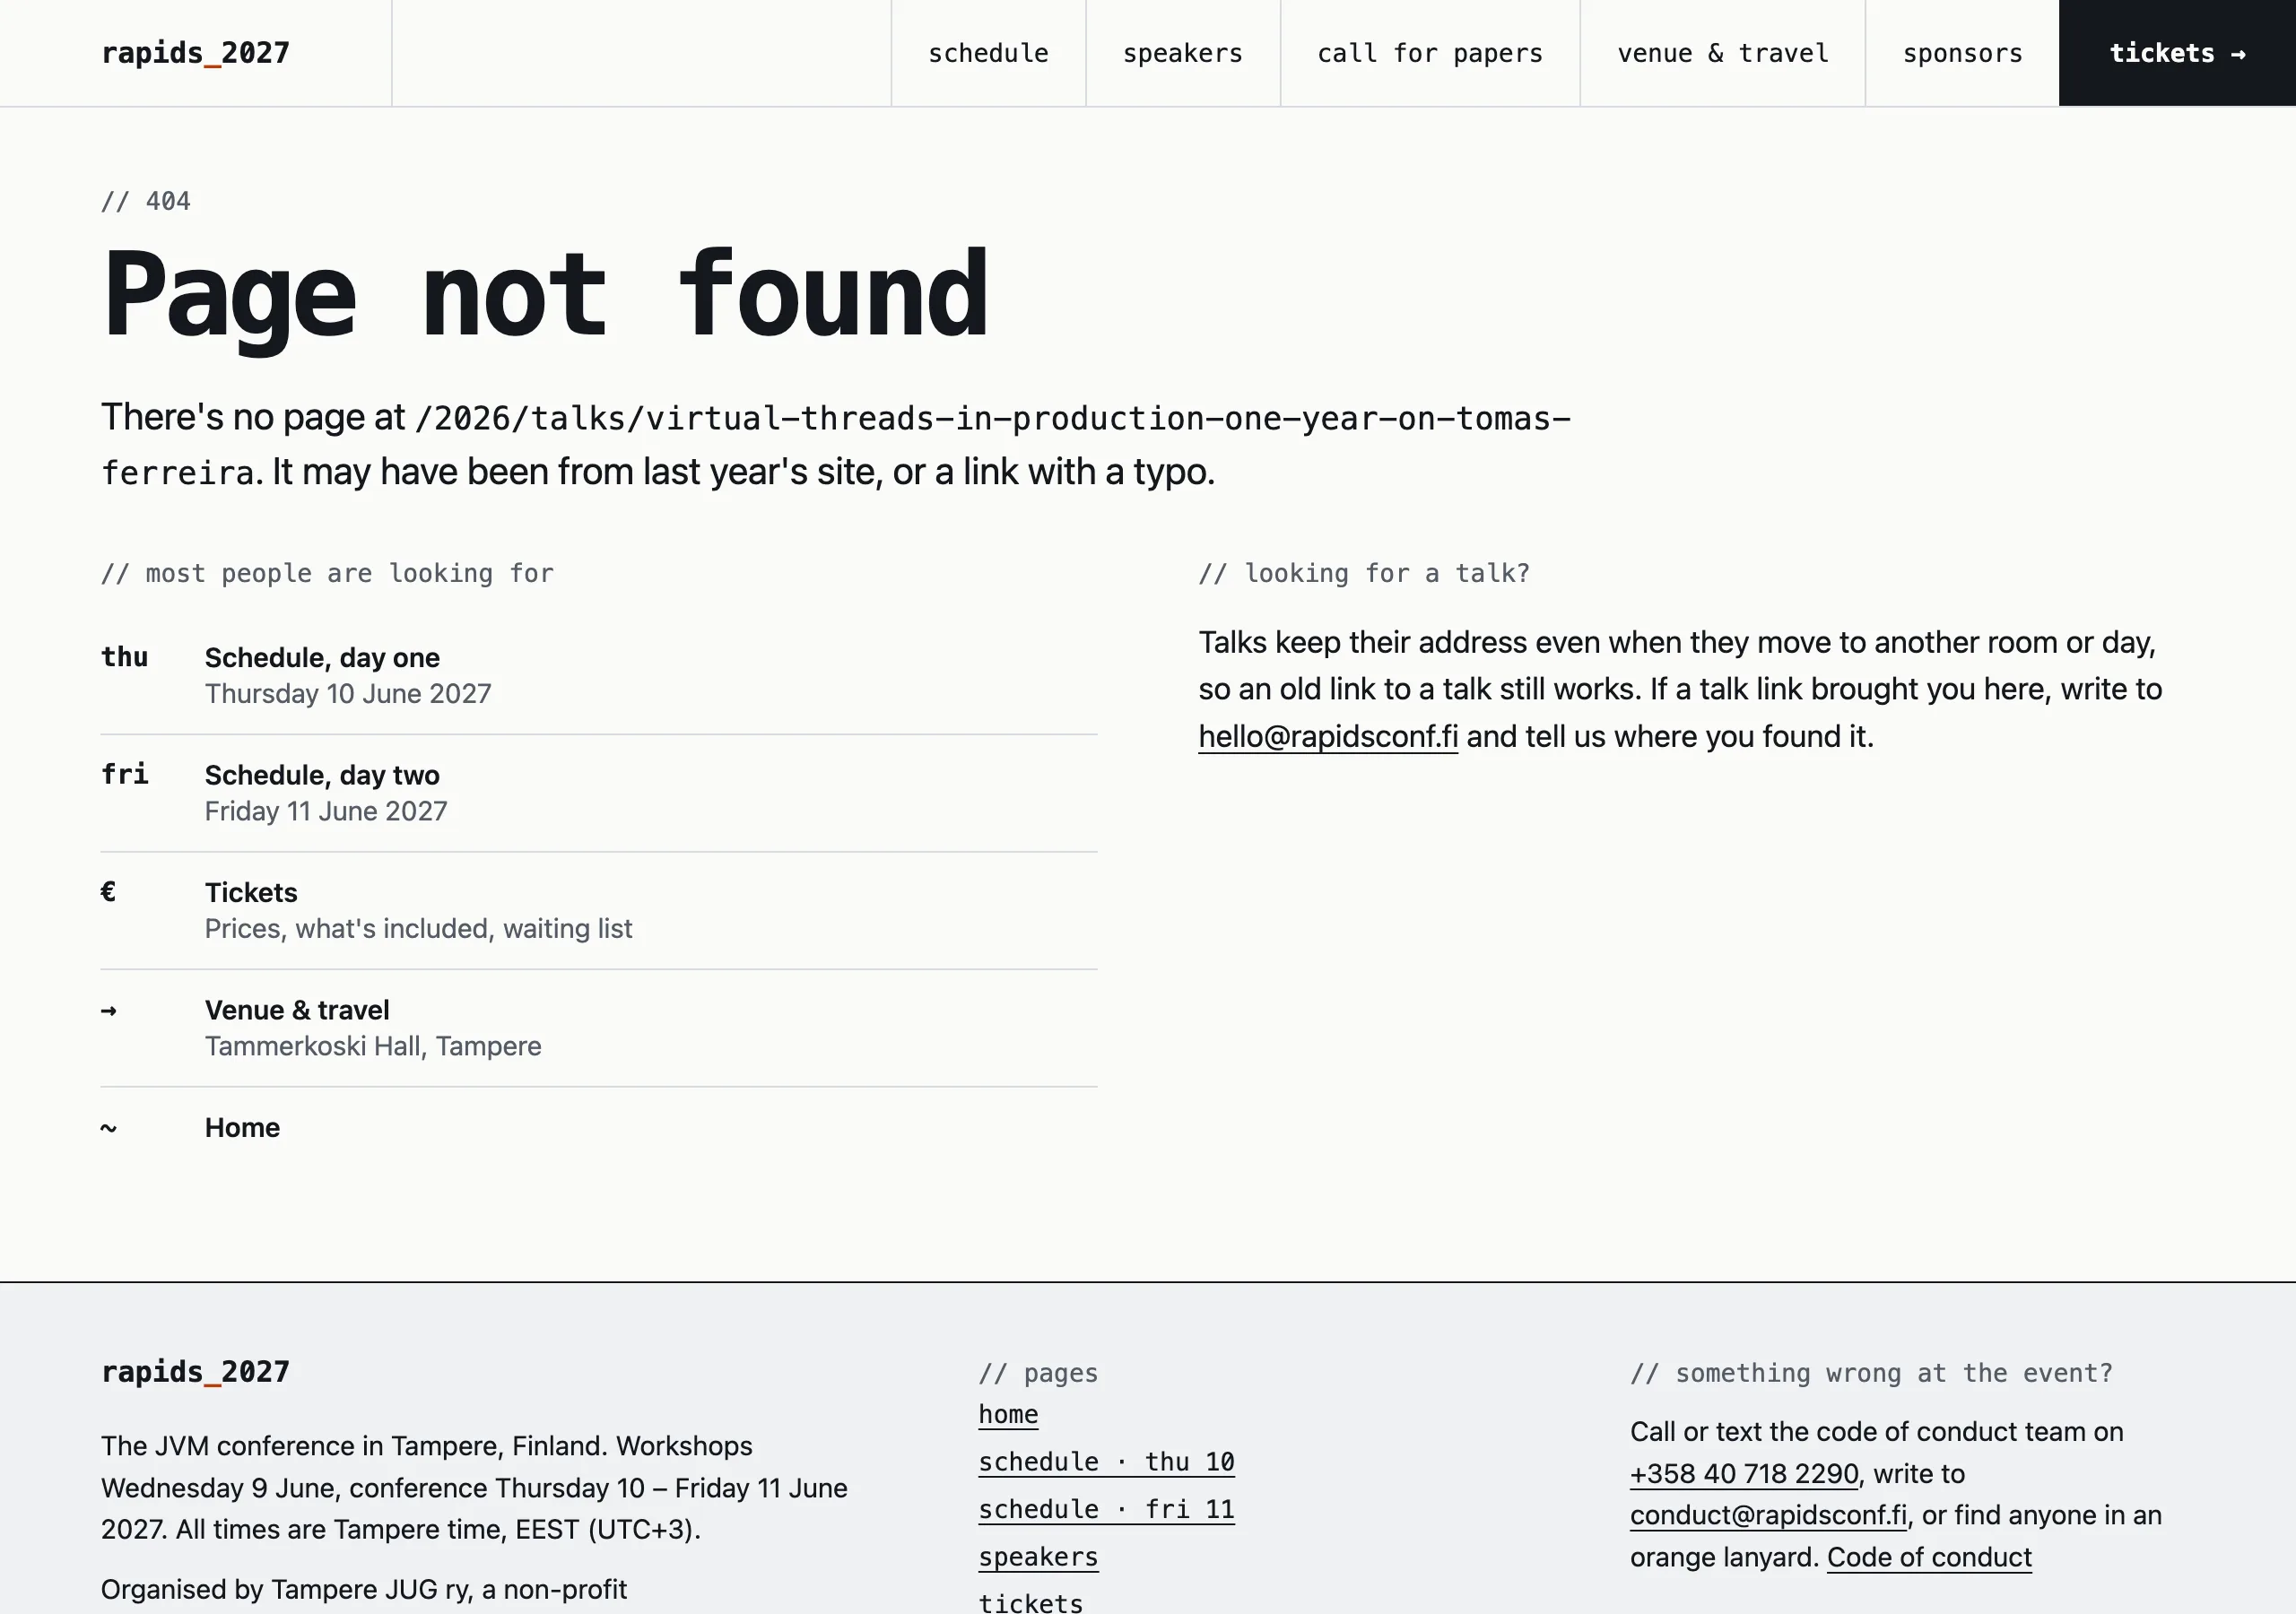Click the rapids_2027 logo in header

click(196, 53)
